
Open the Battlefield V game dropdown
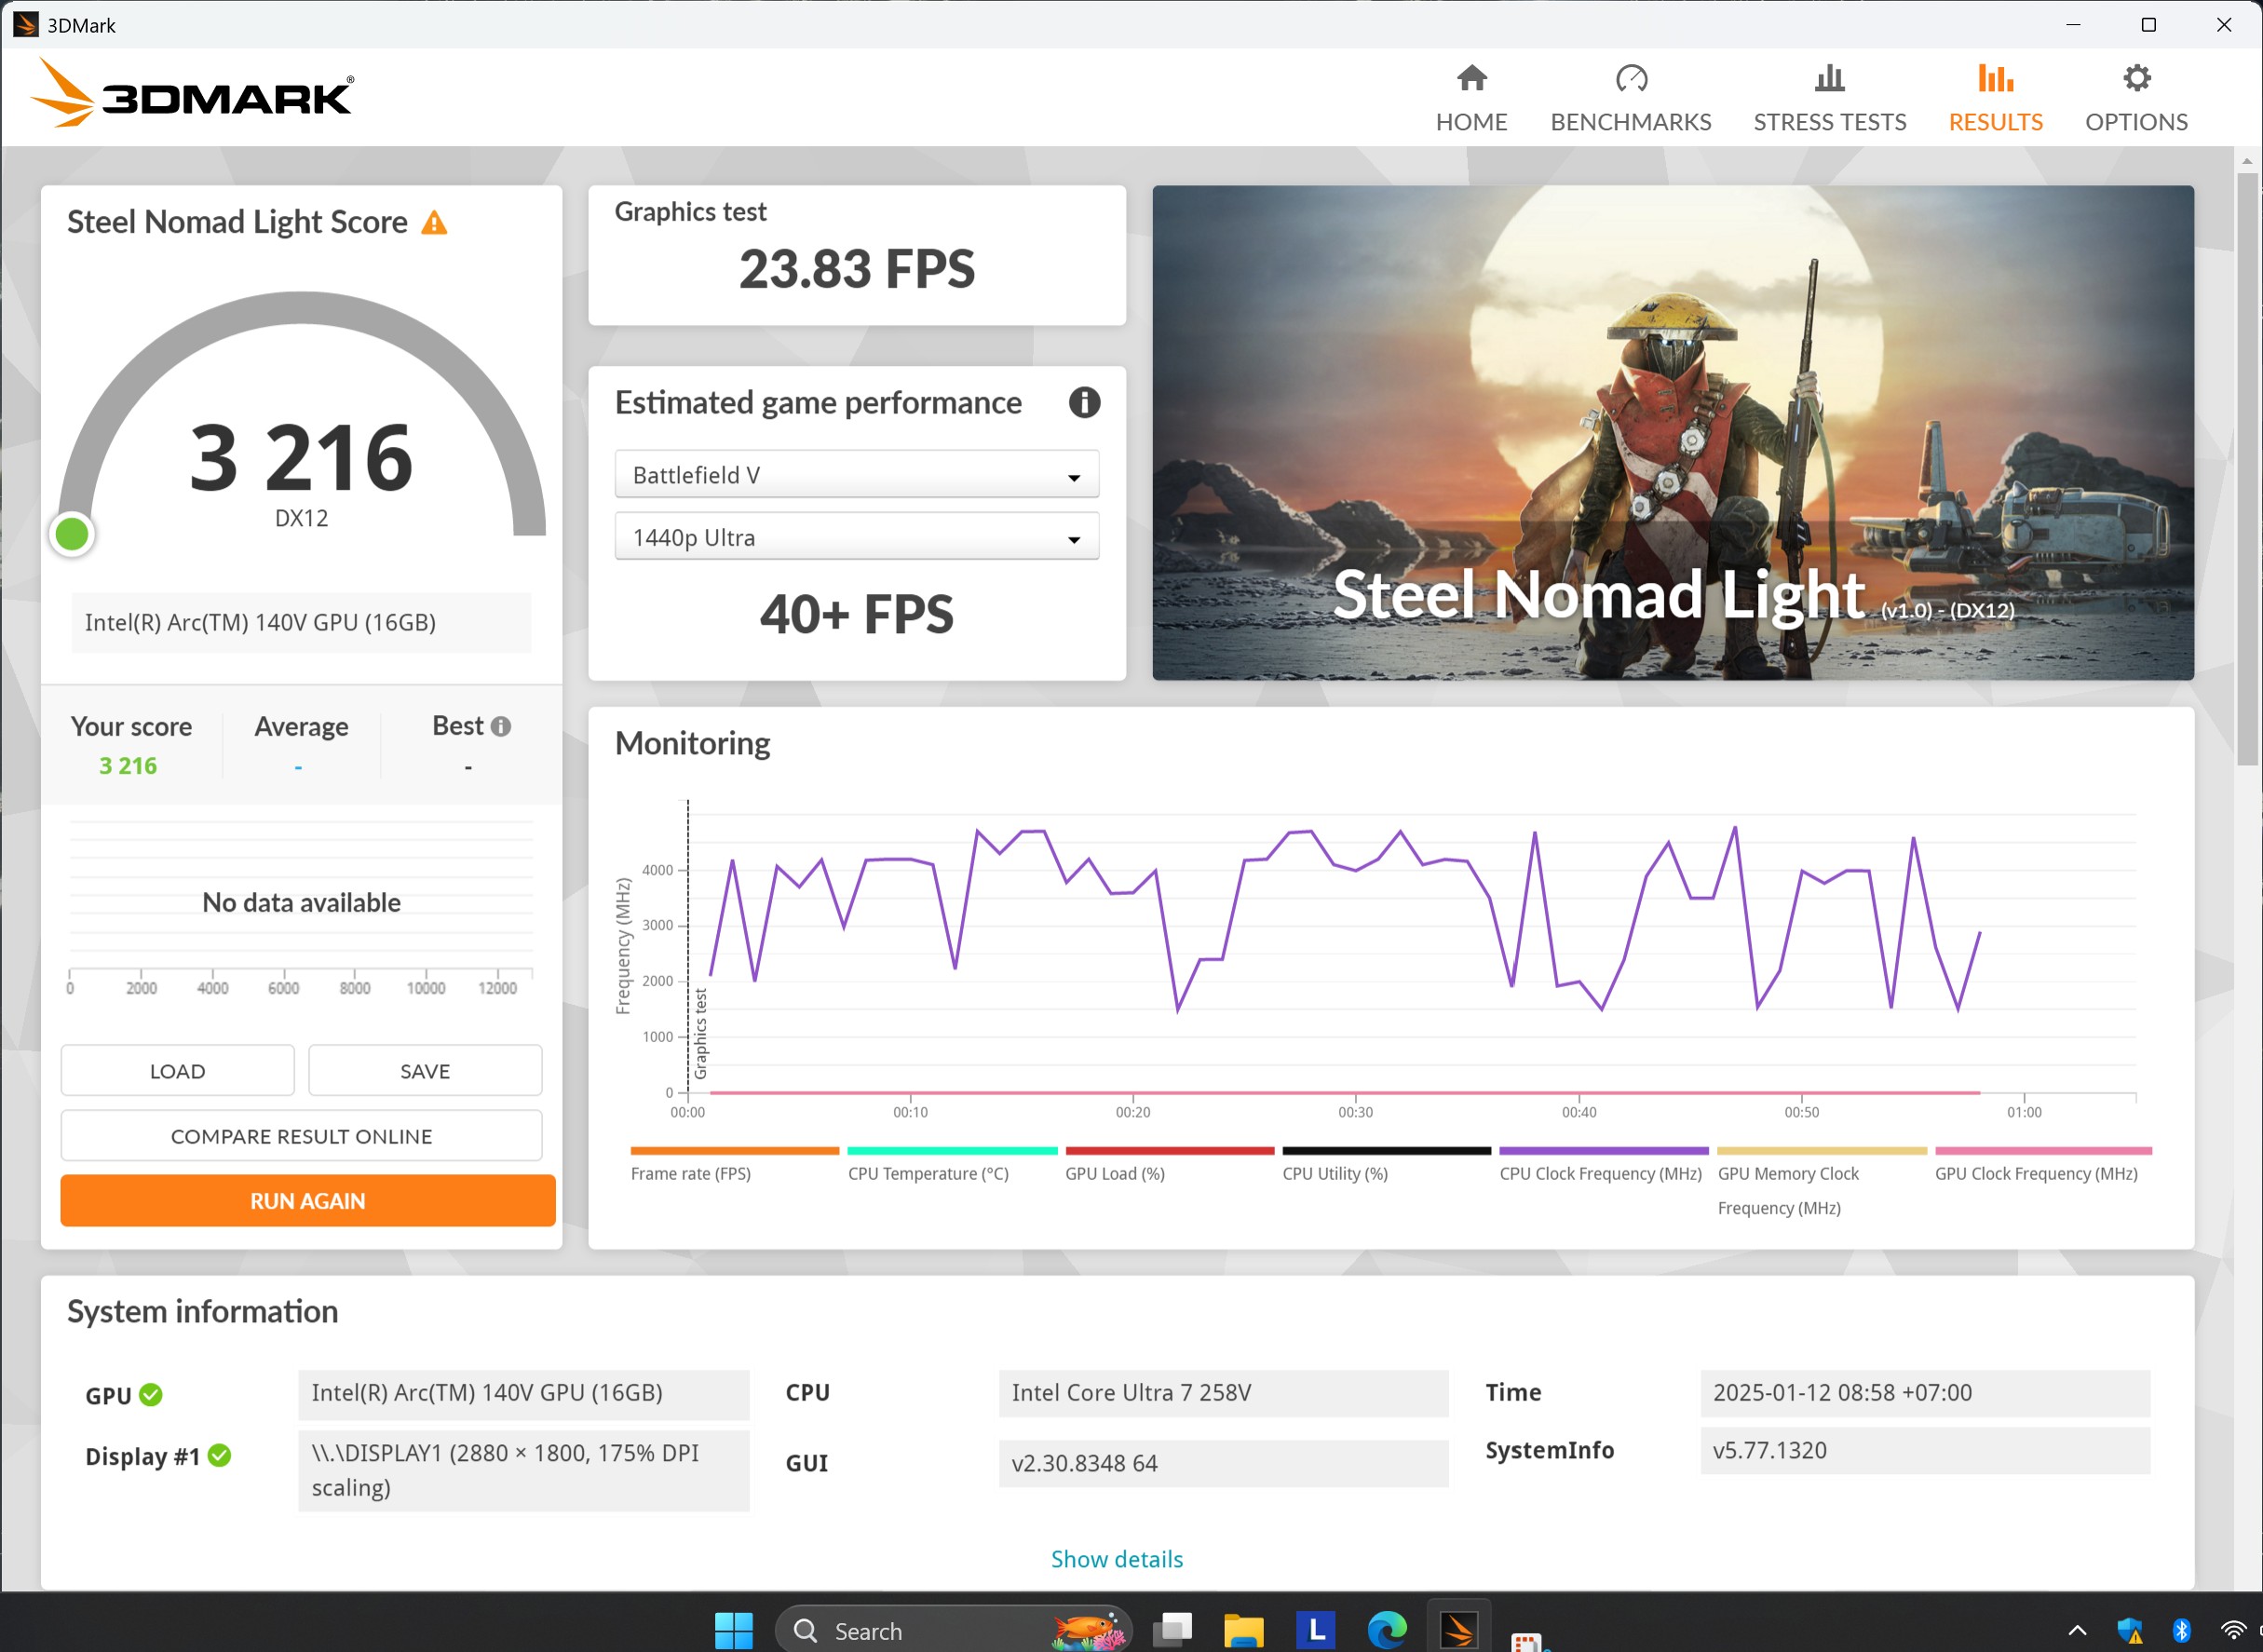856,475
